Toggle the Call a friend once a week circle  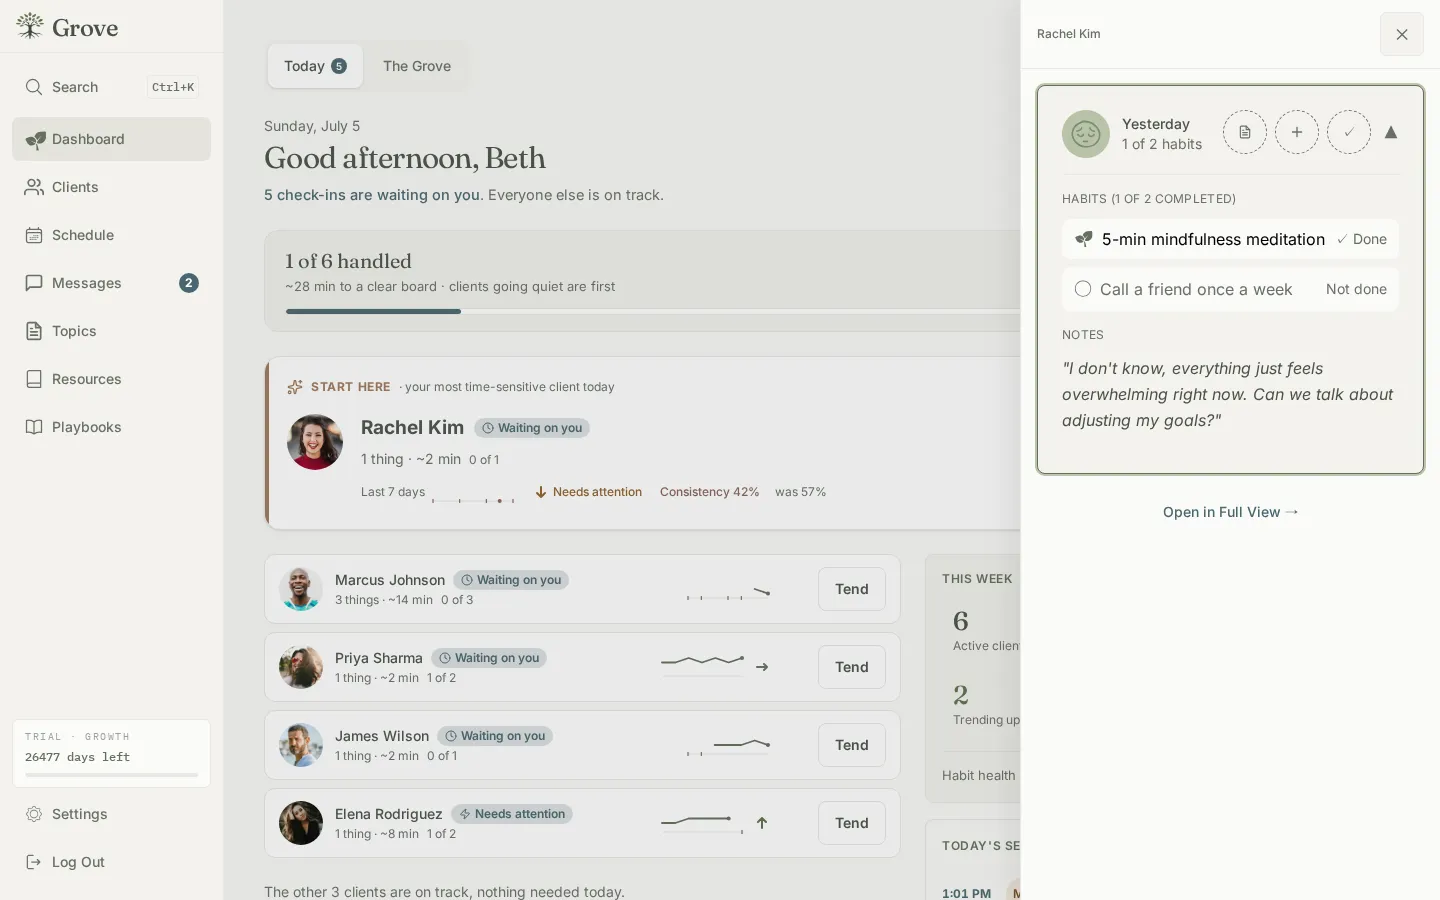[x=1083, y=289]
